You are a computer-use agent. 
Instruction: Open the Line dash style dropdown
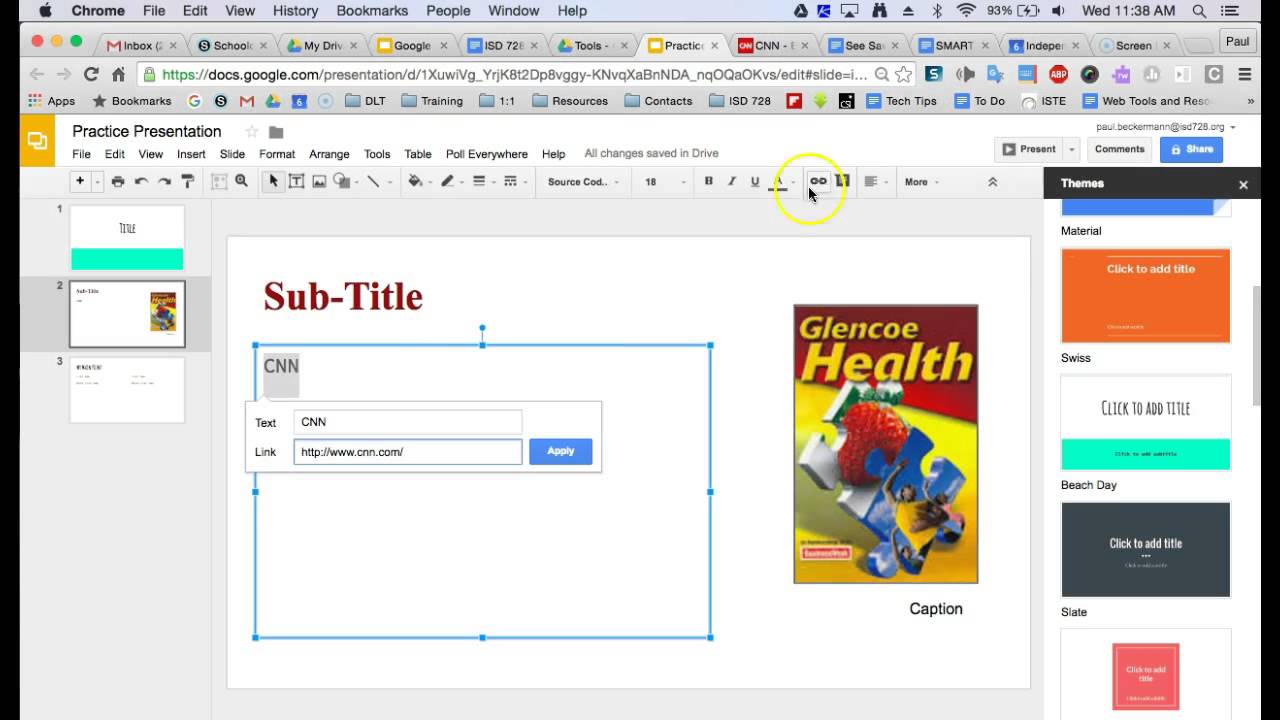pos(514,182)
